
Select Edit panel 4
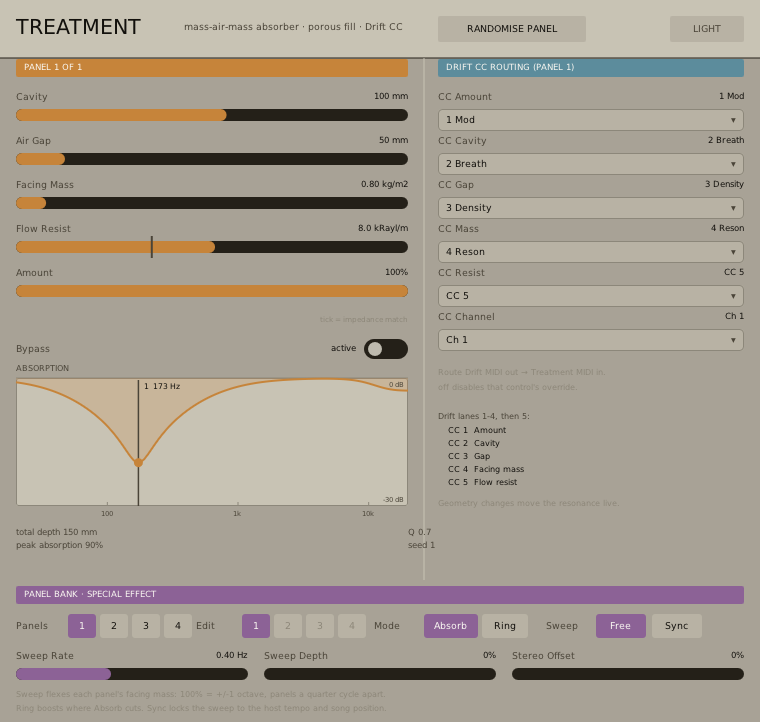(352, 626)
